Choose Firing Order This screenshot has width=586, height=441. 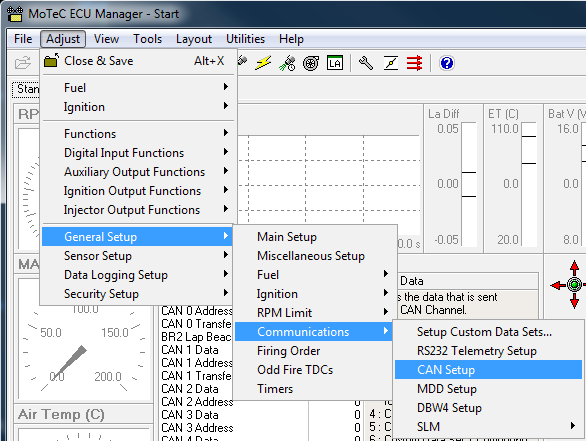(315, 351)
